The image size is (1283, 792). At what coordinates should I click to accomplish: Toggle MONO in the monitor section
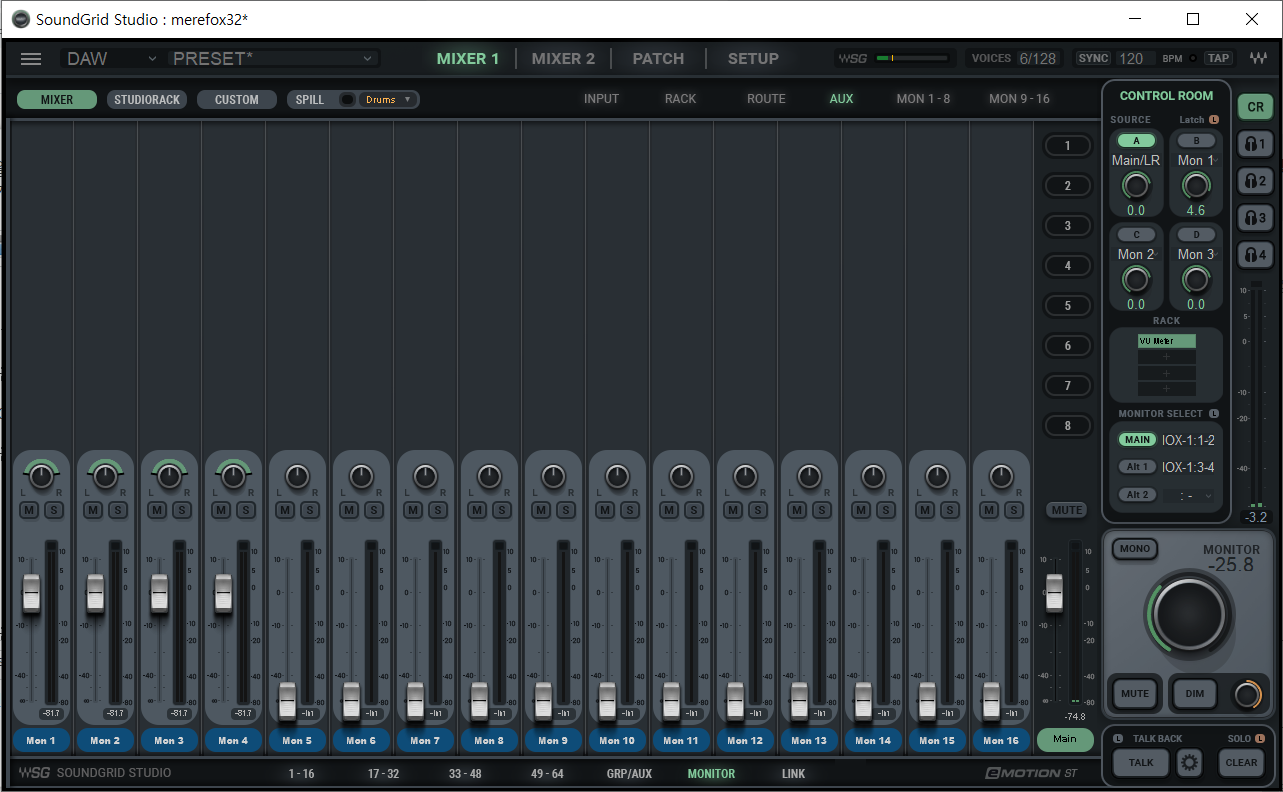tap(1135, 549)
